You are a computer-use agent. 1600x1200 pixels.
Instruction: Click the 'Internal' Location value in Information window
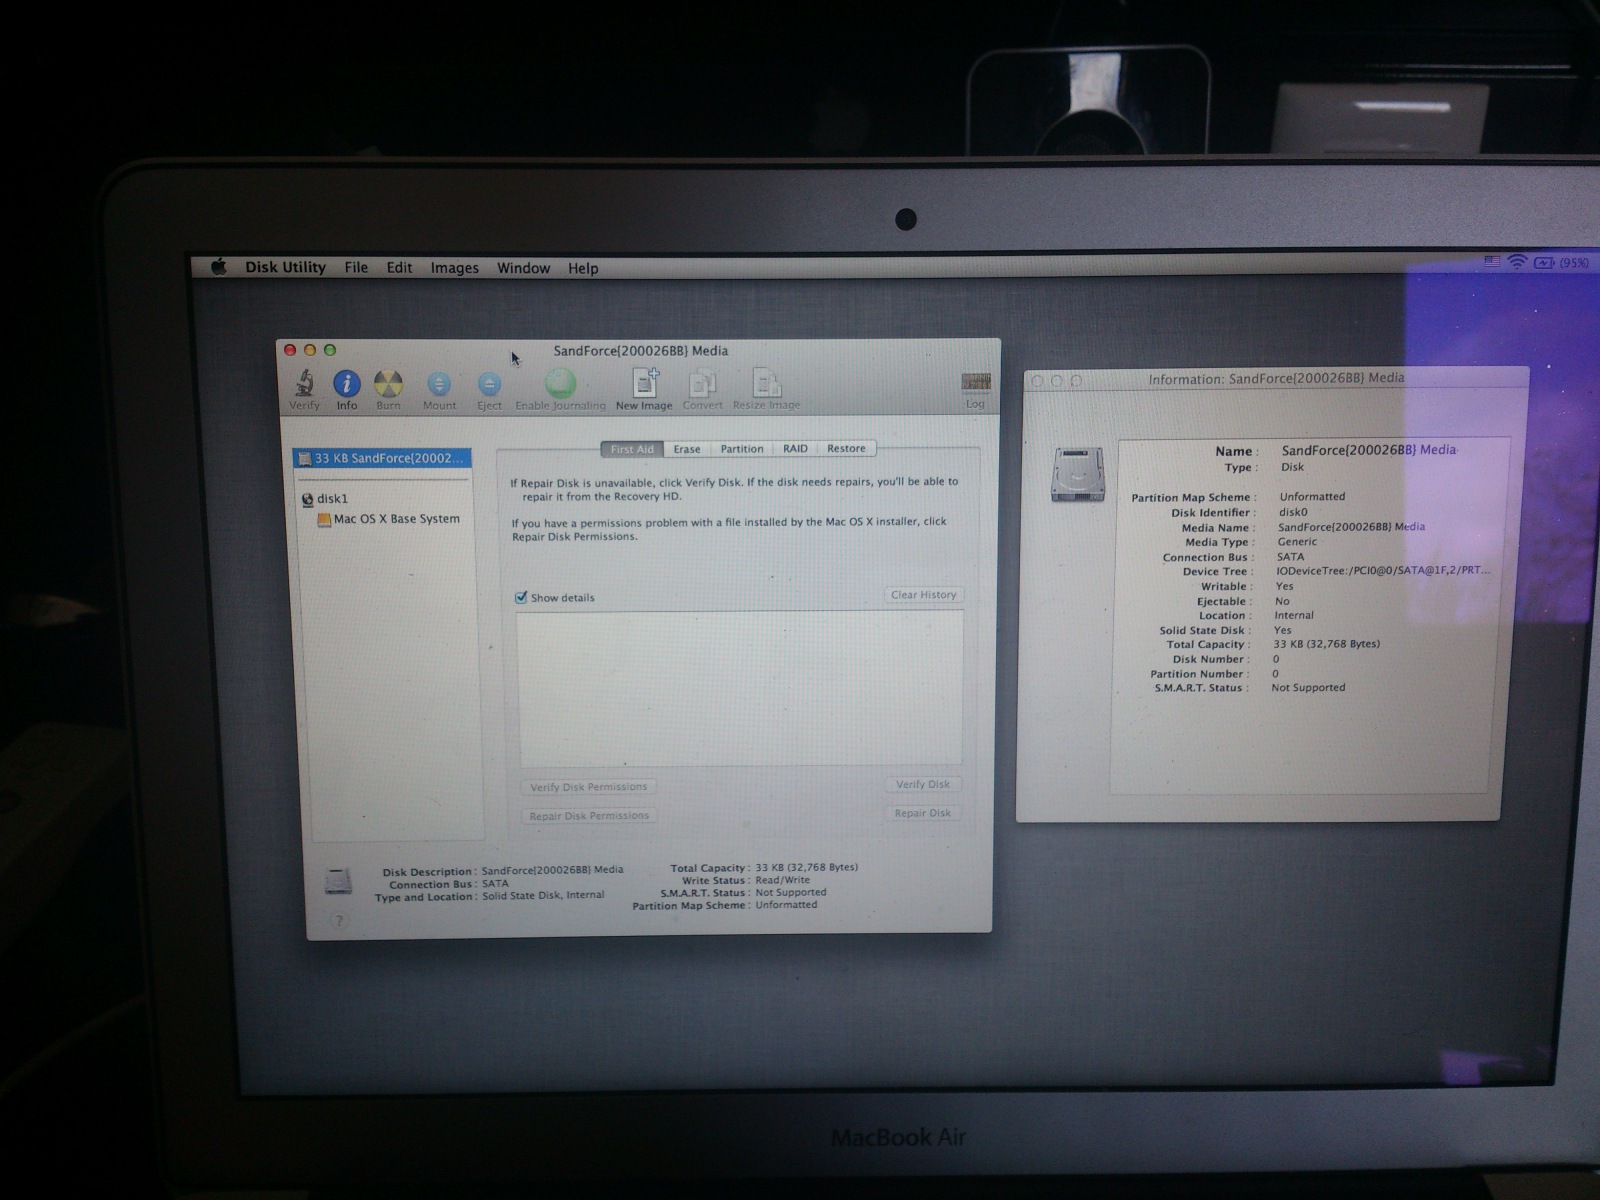pyautogui.click(x=1294, y=615)
